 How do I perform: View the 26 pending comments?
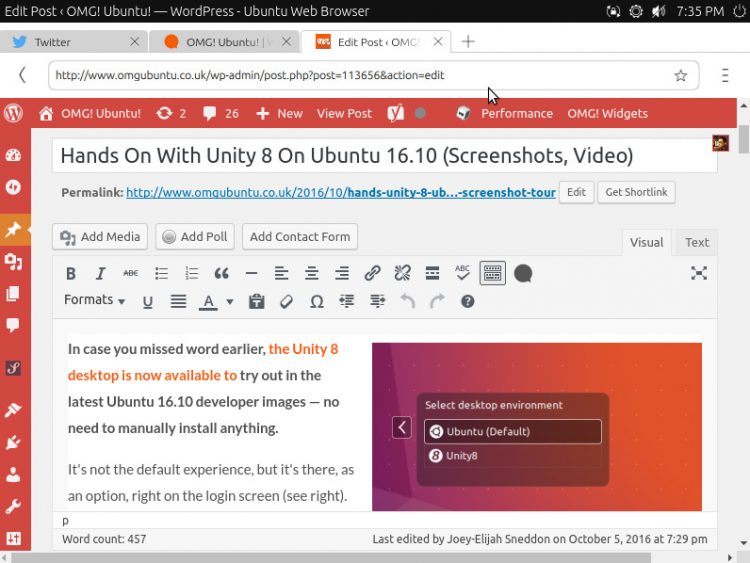(221, 113)
